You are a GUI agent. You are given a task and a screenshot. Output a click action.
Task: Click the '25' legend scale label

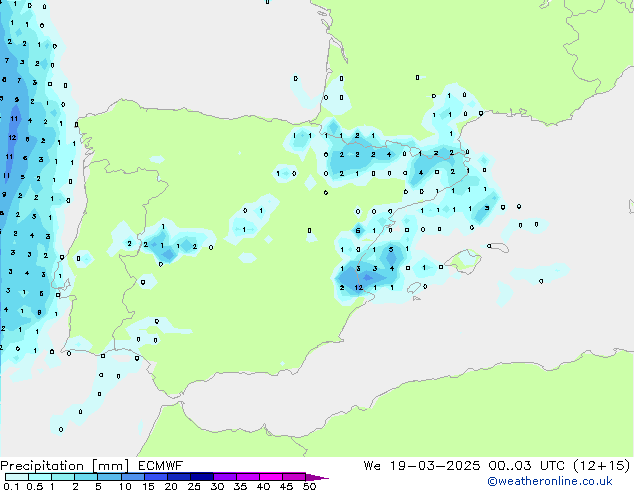tap(194, 486)
